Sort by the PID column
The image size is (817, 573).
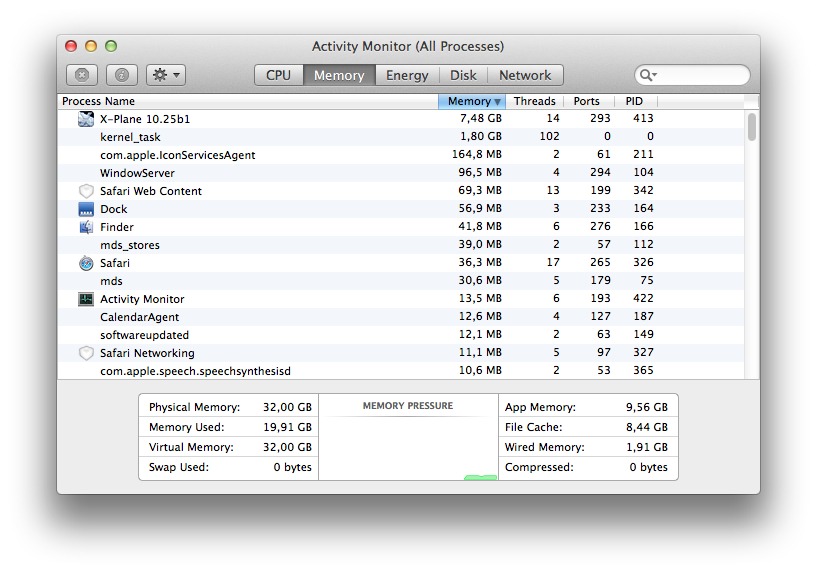click(x=635, y=101)
